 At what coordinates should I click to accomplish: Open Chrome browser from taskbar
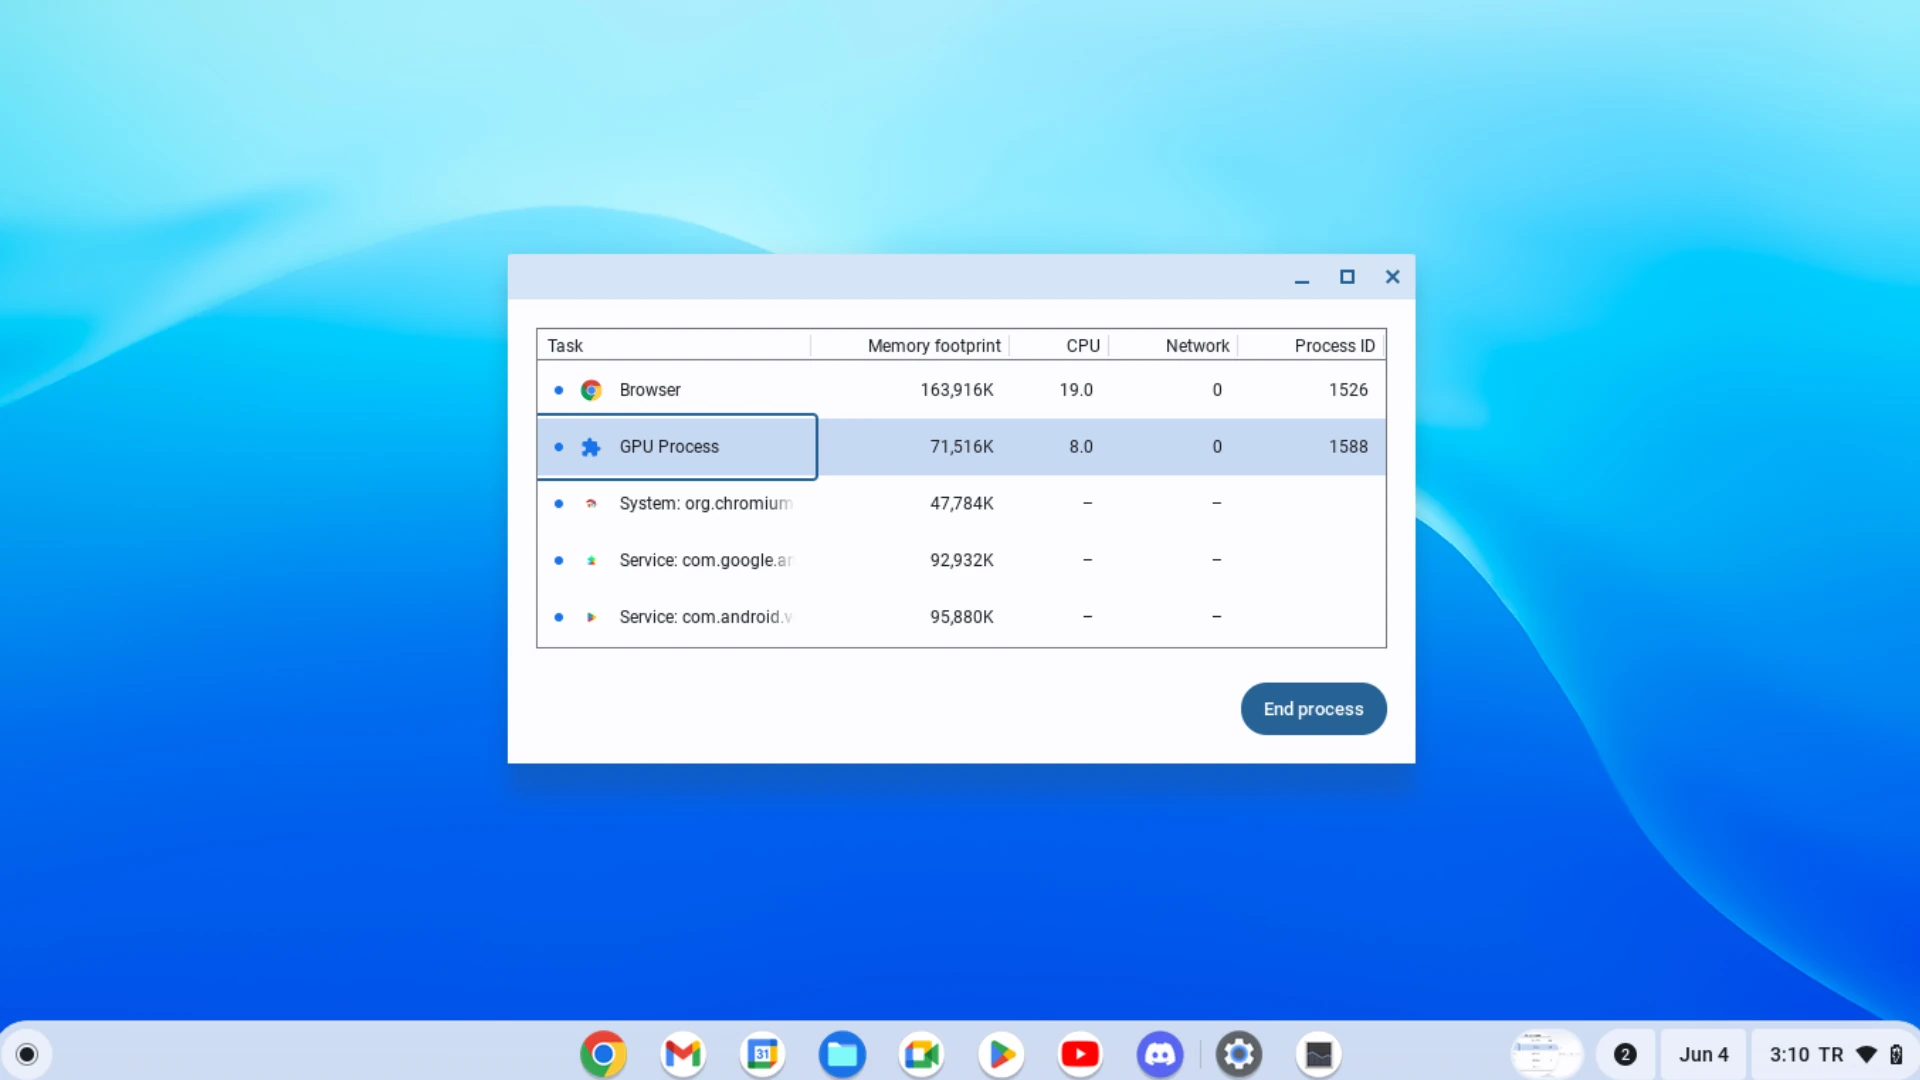point(603,1054)
